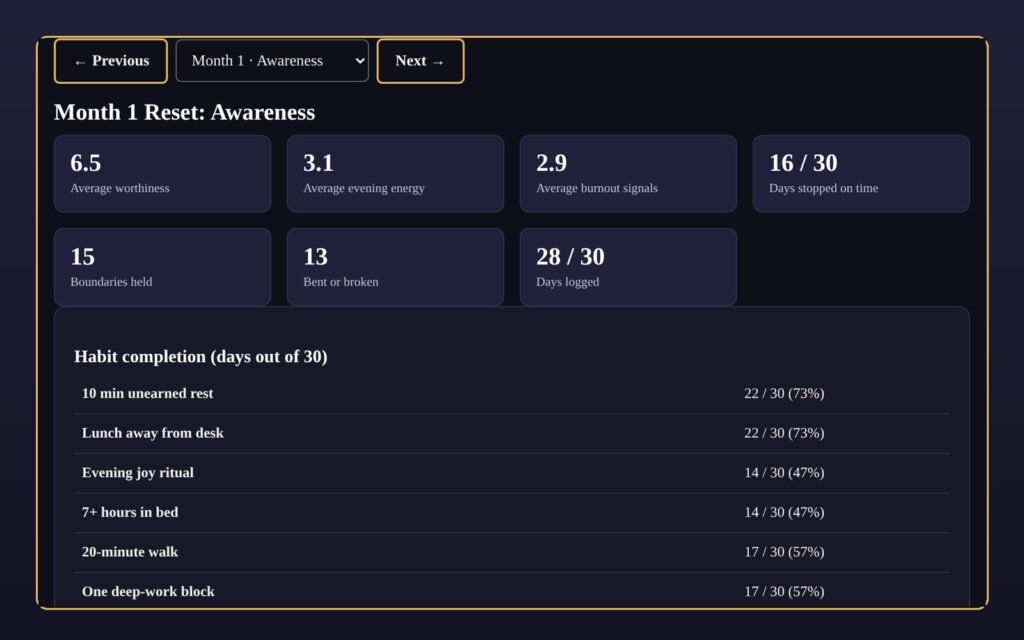The width and height of the screenshot is (1024, 640).
Task: Click the 'Habit completion (days out of 30)' heading
Action: [x=200, y=357]
